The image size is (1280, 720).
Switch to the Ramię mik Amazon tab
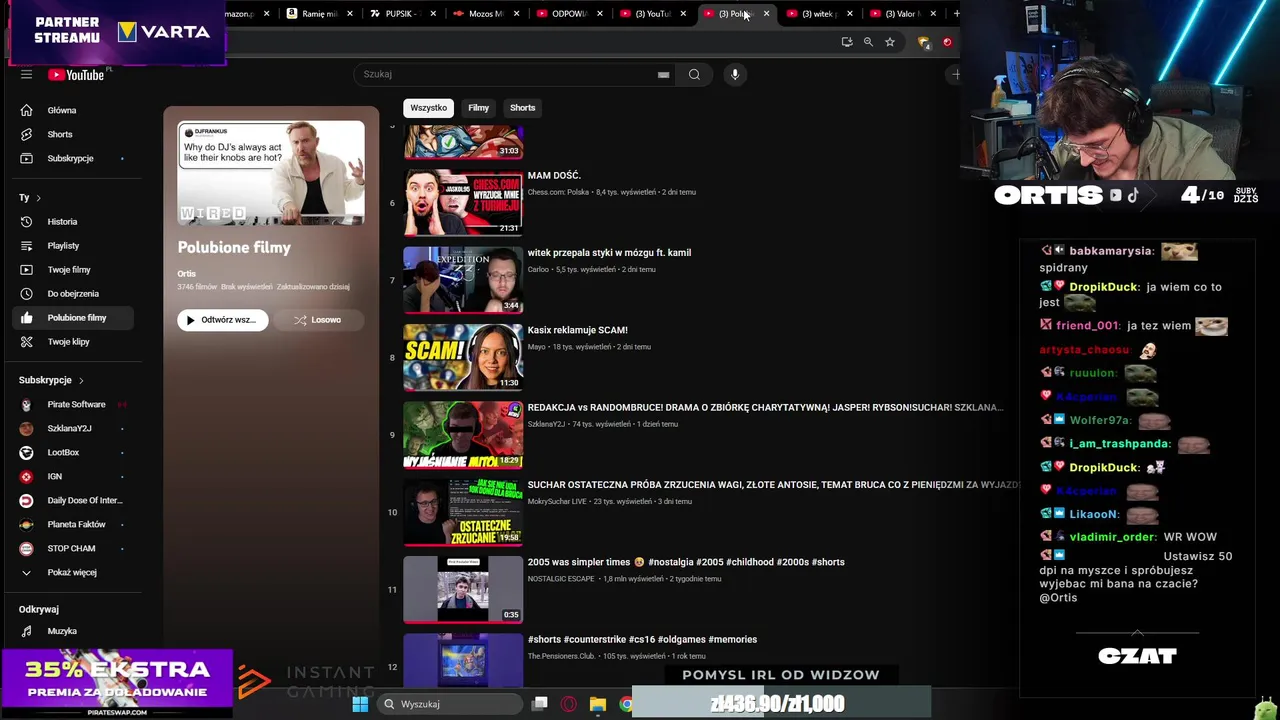point(320,14)
